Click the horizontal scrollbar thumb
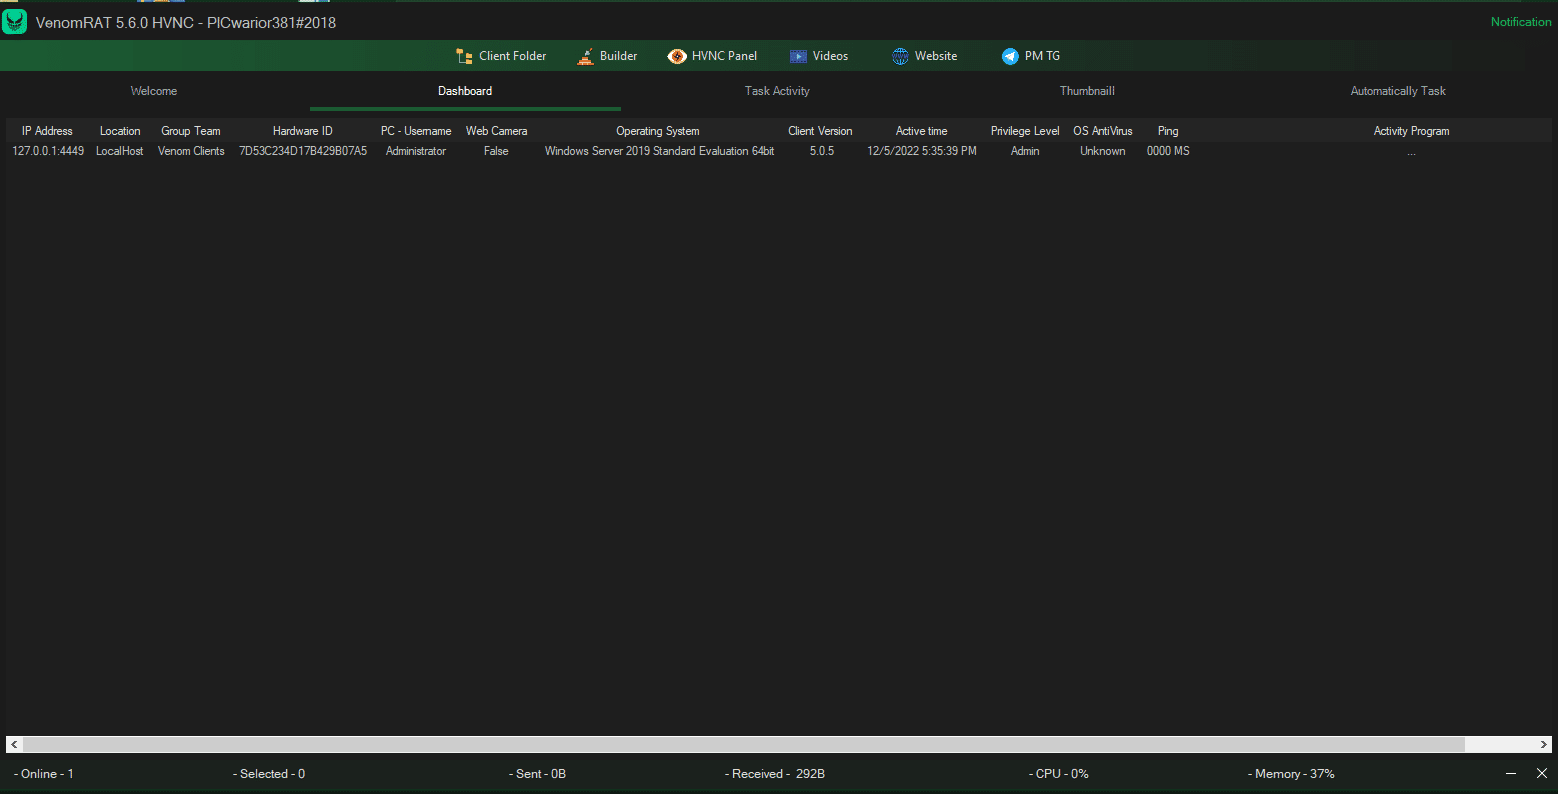Viewport: 1558px width, 794px height. 743,745
